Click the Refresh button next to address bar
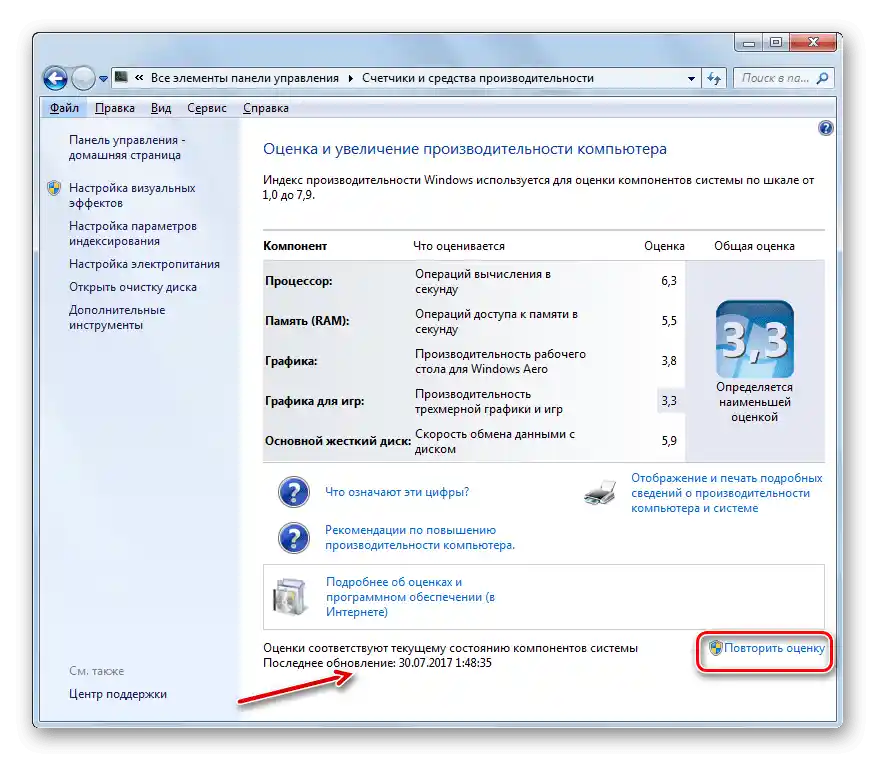The height and width of the screenshot is (761, 876). click(714, 78)
